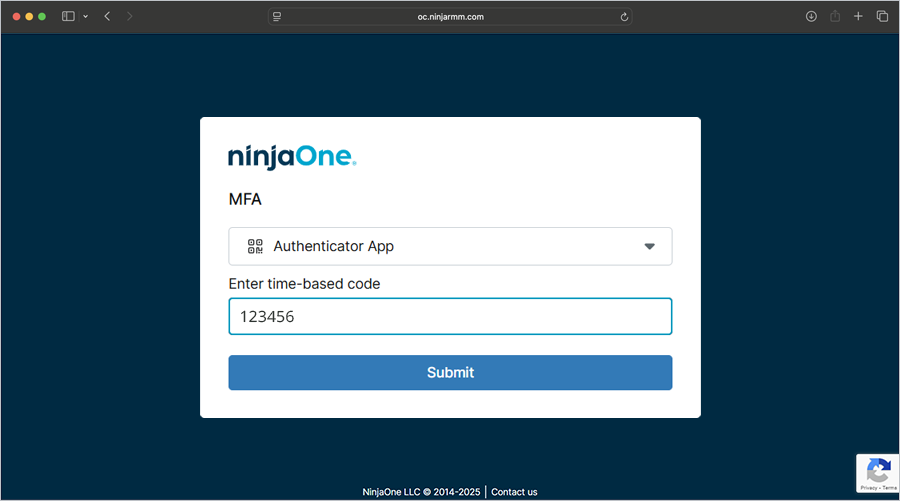Open a new tab with plus icon
Image resolution: width=900 pixels, height=501 pixels.
[858, 17]
